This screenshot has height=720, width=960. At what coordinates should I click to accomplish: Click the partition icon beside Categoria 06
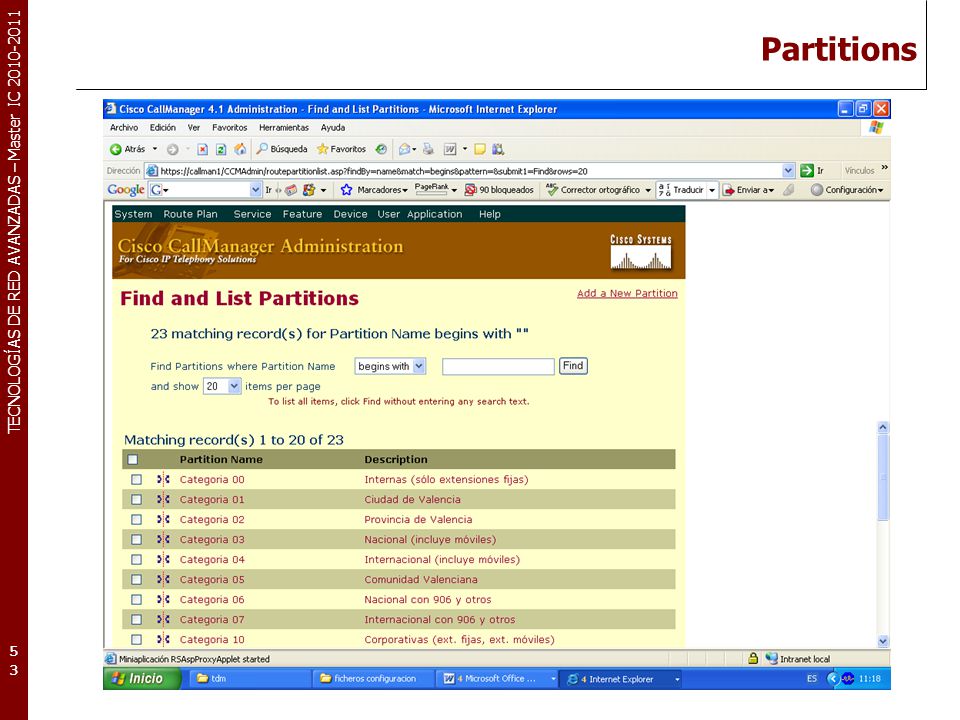coord(163,599)
